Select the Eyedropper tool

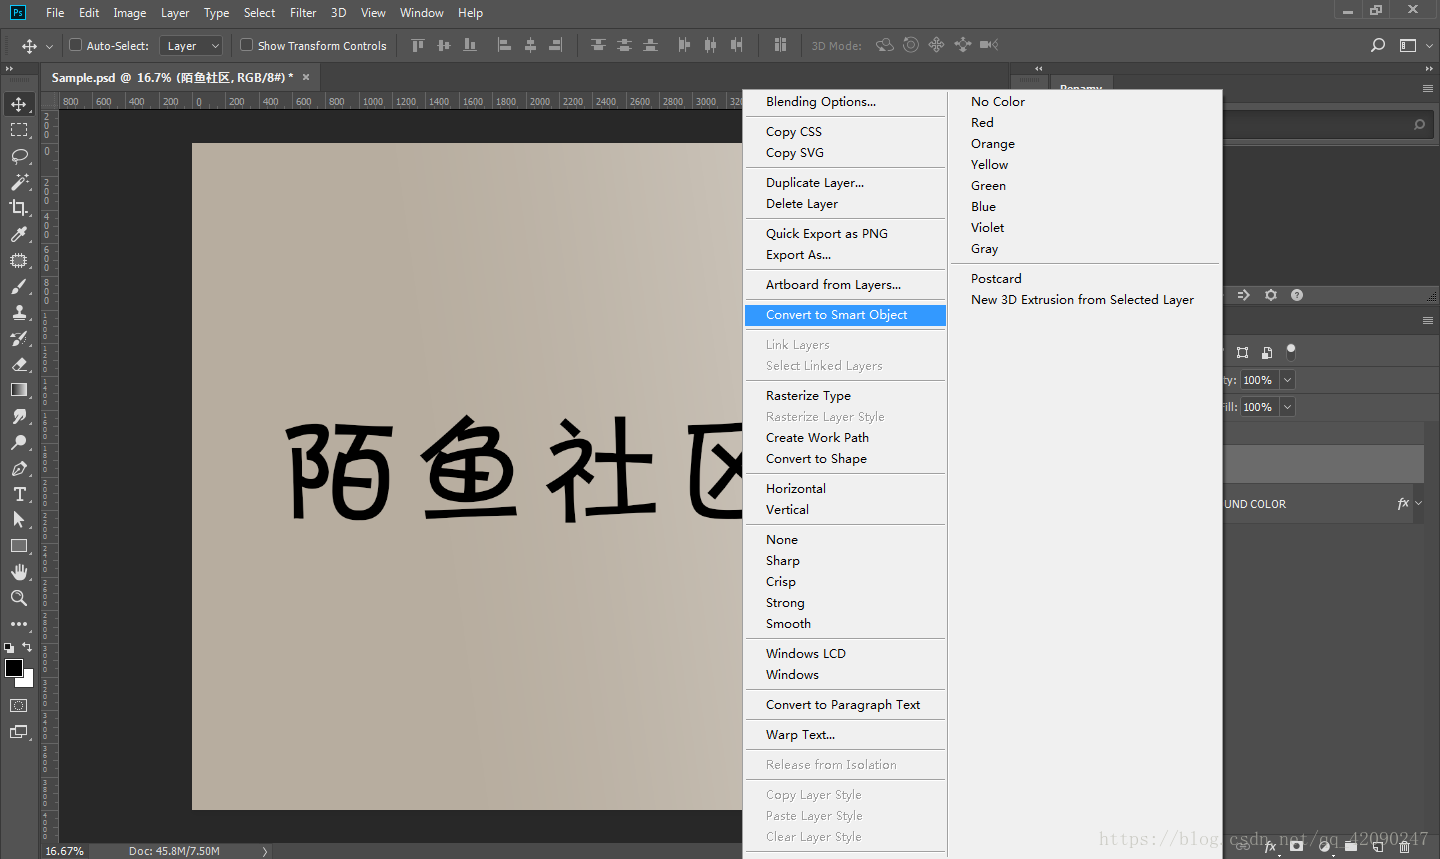(19, 234)
